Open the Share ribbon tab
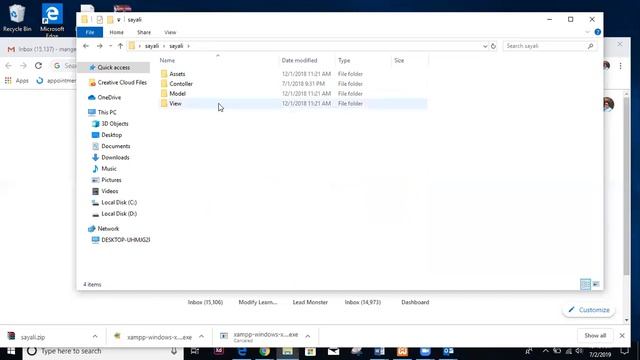This screenshot has width=640, height=360. 144,32
